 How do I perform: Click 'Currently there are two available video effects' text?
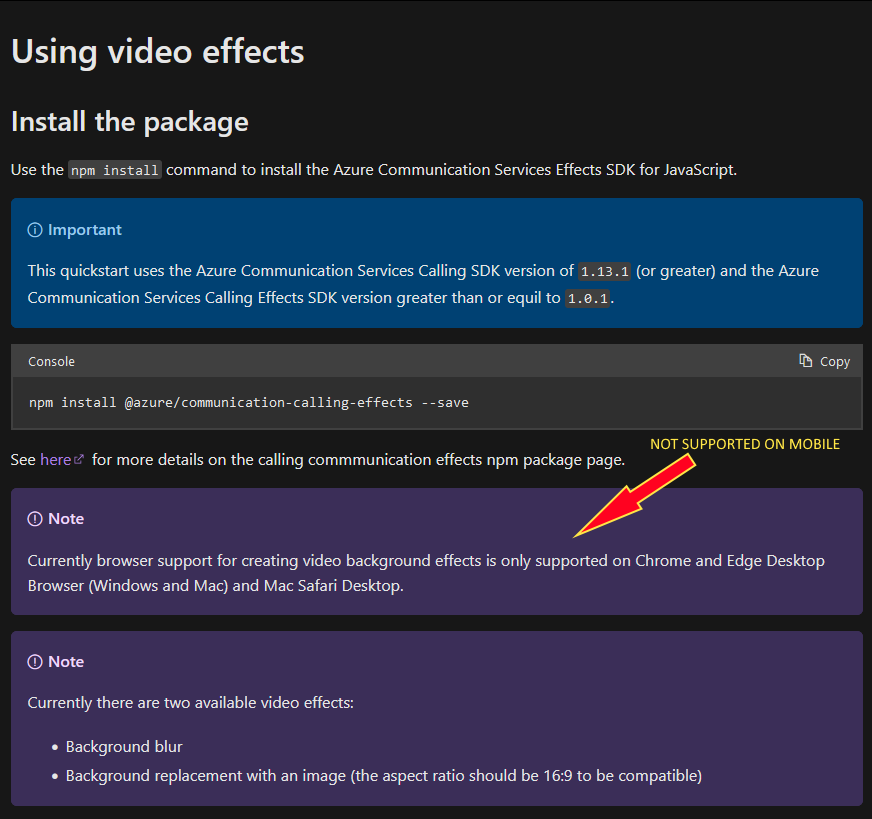[191, 703]
